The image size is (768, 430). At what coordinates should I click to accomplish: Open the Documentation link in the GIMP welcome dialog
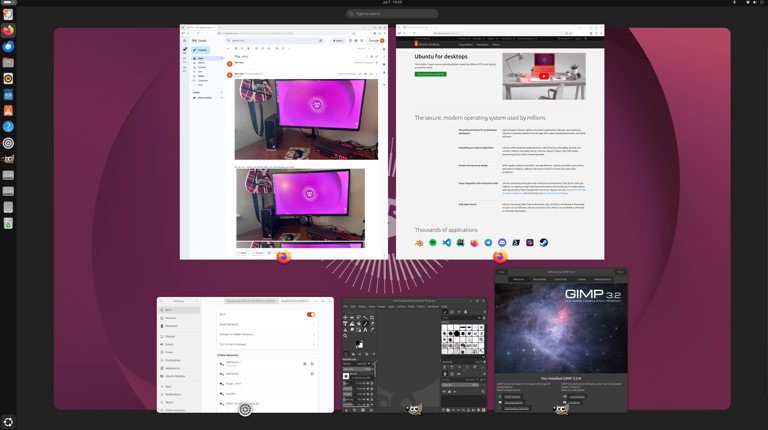point(513,402)
